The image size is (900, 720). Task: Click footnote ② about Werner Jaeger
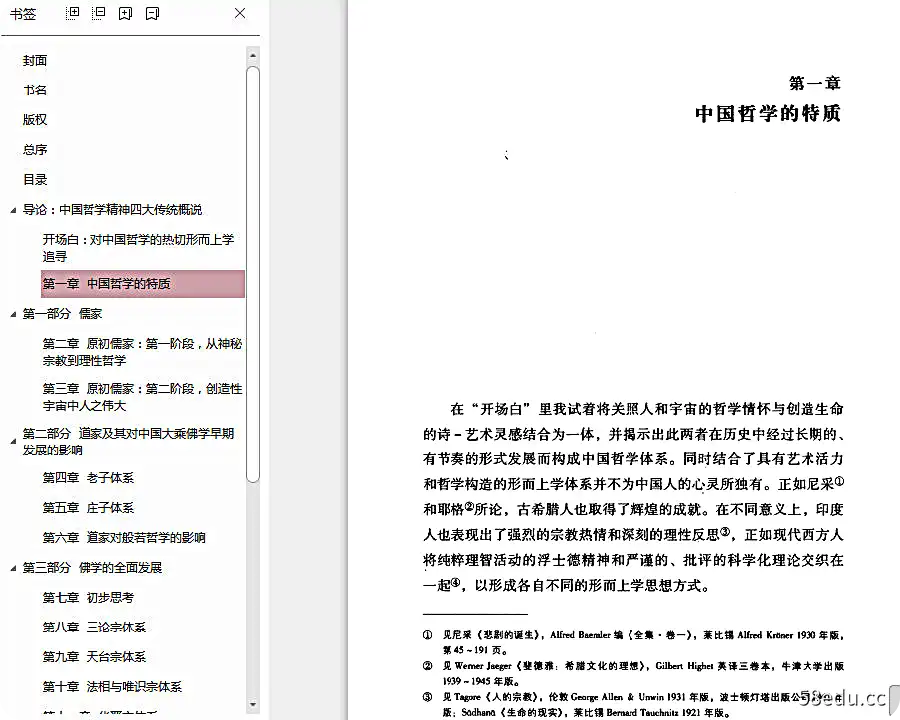(633, 673)
